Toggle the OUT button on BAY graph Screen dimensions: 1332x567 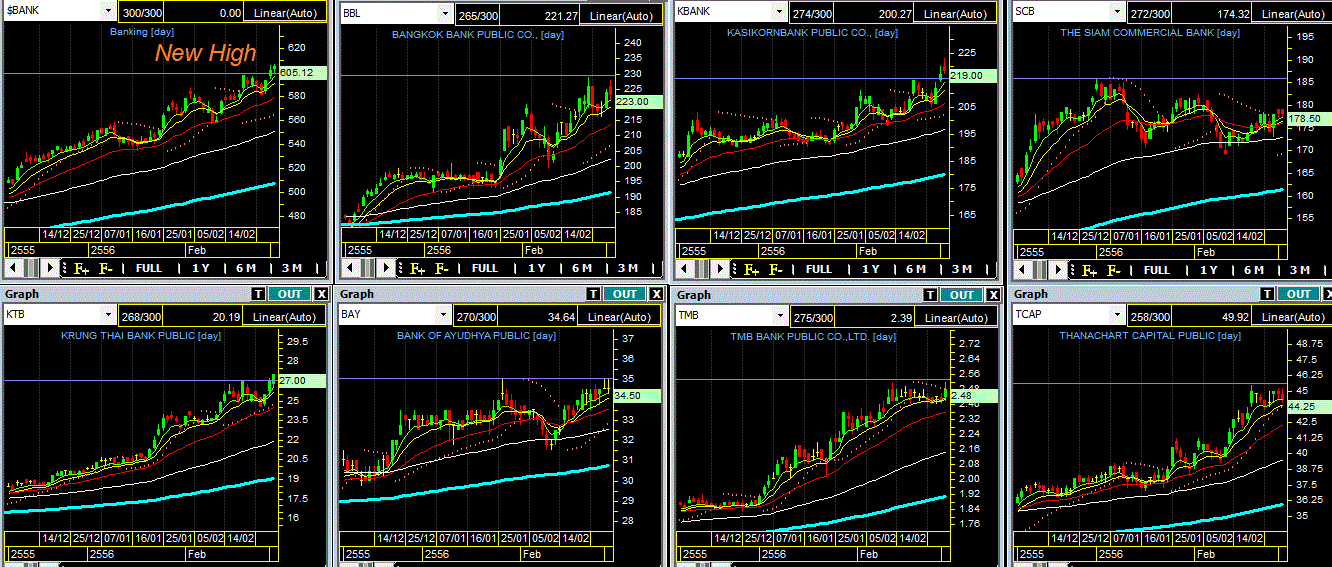[625, 294]
